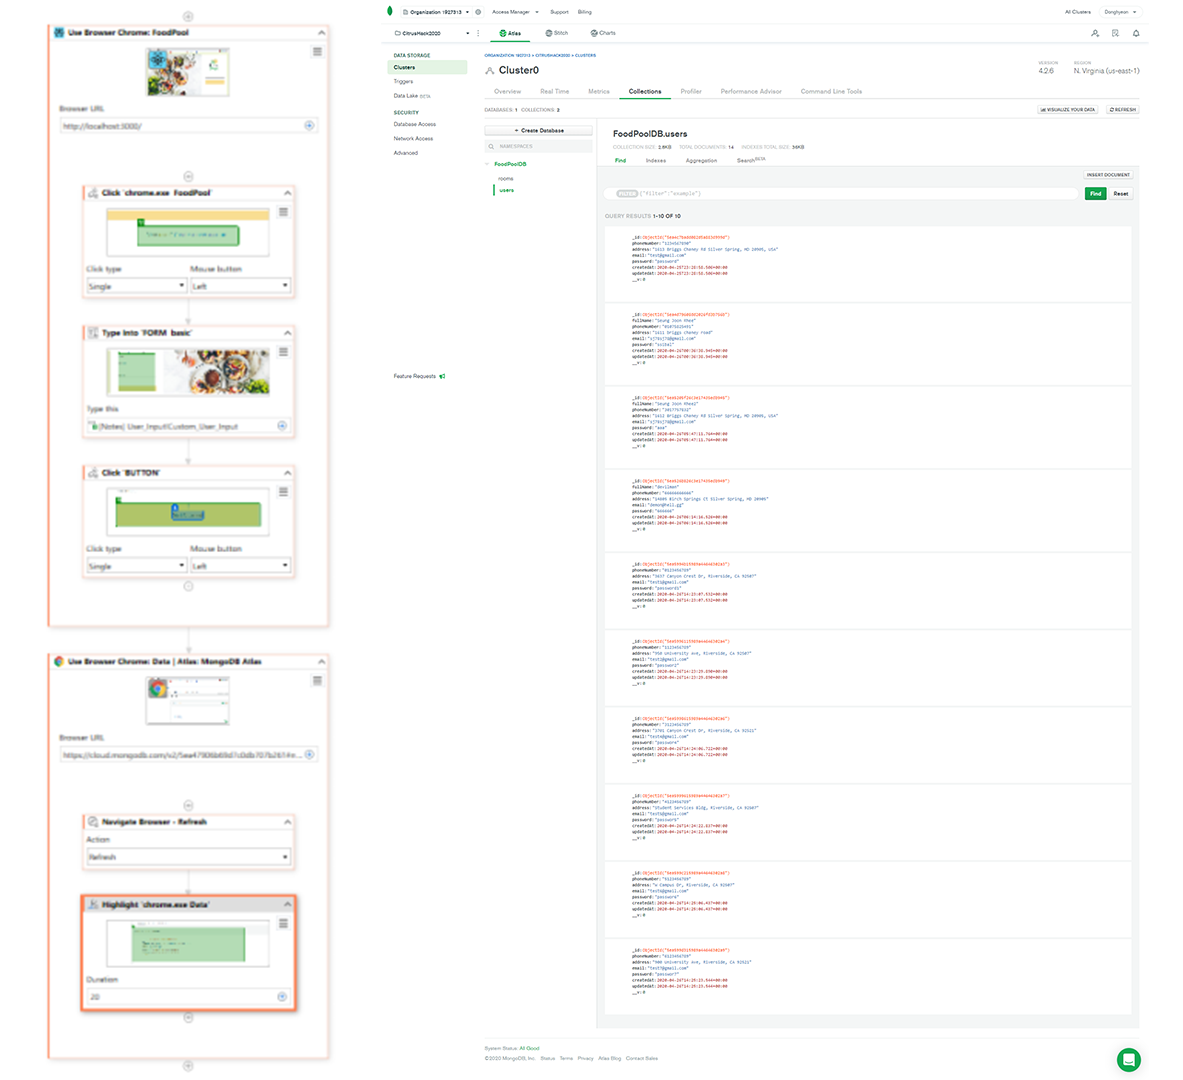The height and width of the screenshot is (1080, 1183).
Task: Open organization settings gear icon
Action: point(478,12)
